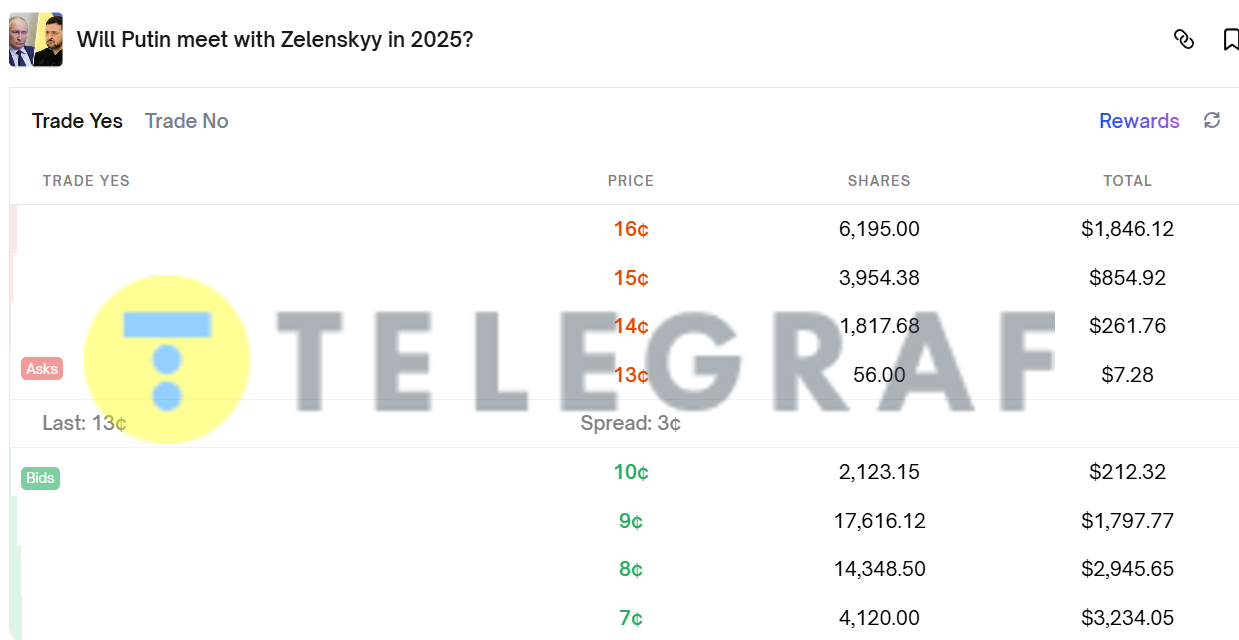
Task: Click the 17,616.12 shares bid row
Action: pos(879,521)
